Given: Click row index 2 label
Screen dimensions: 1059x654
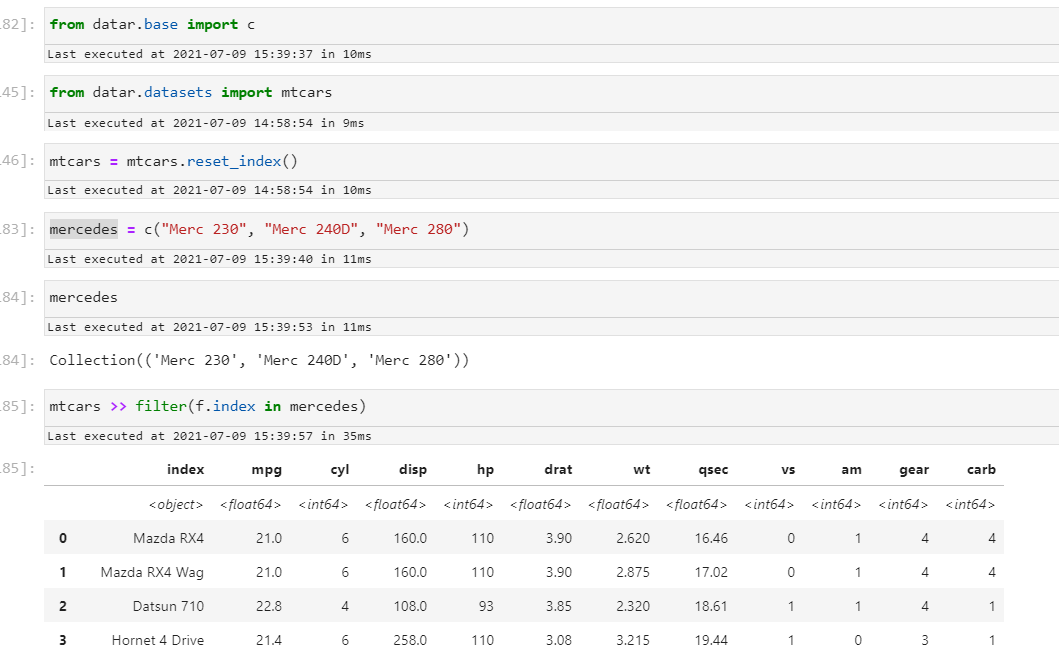Looking at the screenshot, I should [63, 607].
